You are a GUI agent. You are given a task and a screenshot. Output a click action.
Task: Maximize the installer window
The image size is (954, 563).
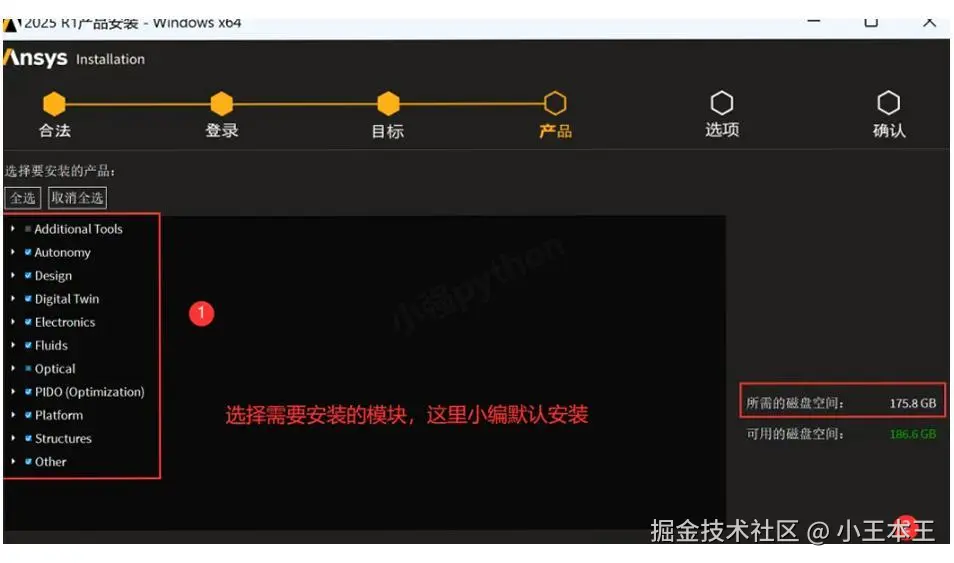coord(871,22)
